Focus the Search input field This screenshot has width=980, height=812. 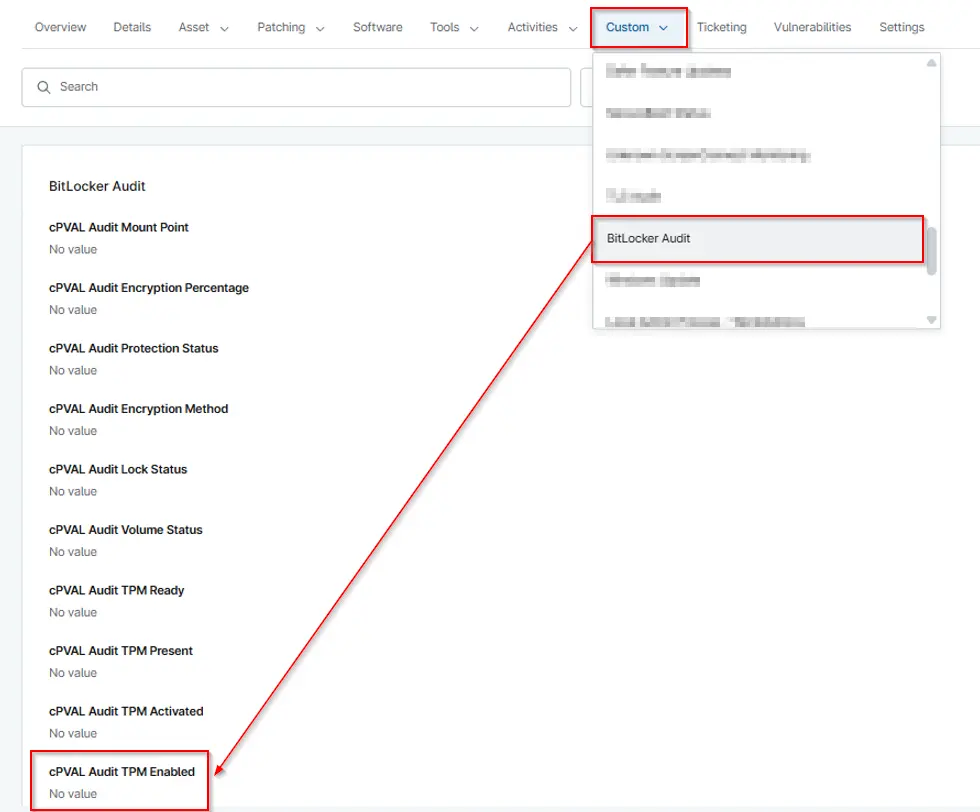(296, 87)
